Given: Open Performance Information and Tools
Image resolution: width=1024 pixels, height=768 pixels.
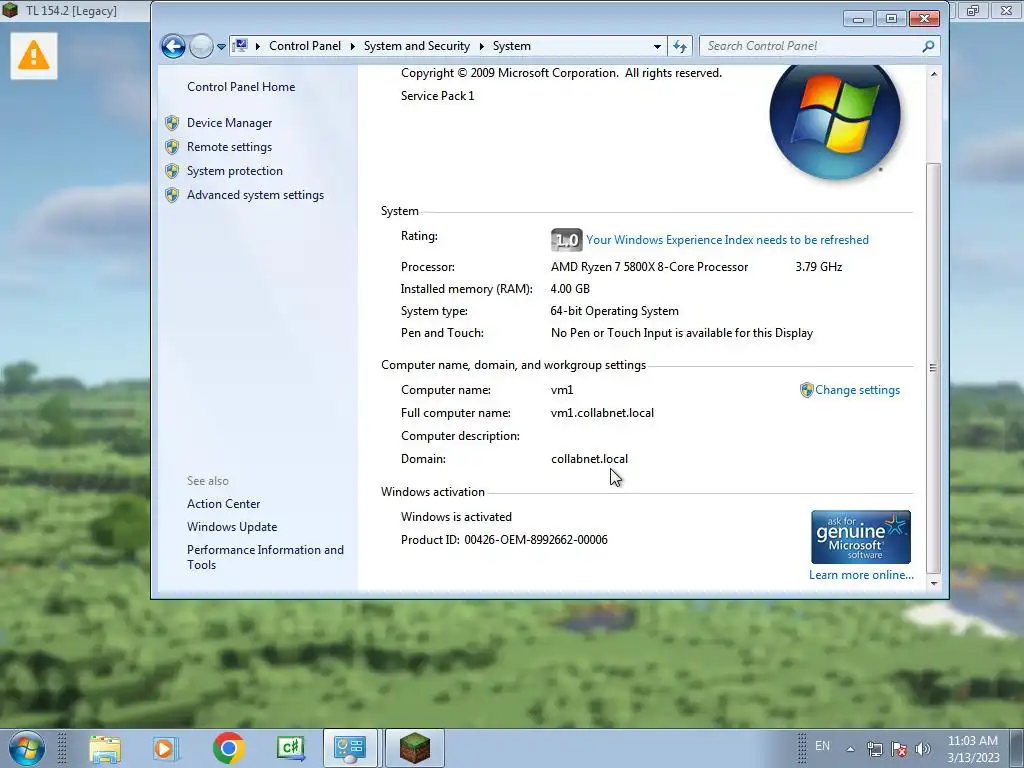Looking at the screenshot, I should tap(265, 557).
